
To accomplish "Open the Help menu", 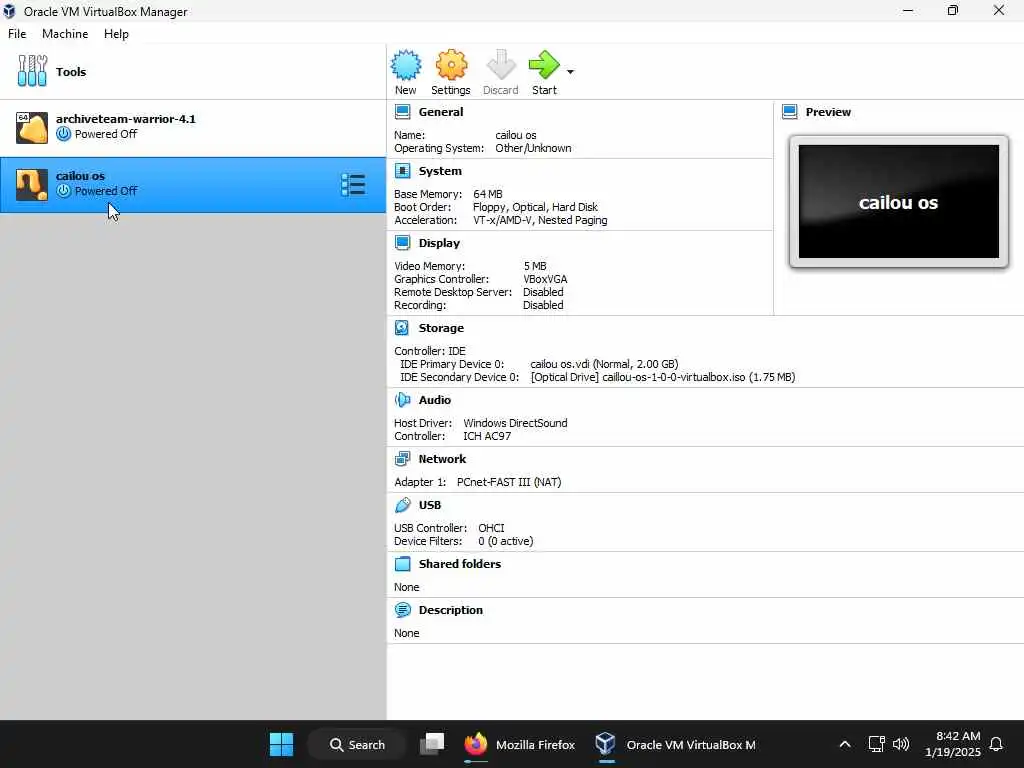I will pyautogui.click(x=116, y=34).
